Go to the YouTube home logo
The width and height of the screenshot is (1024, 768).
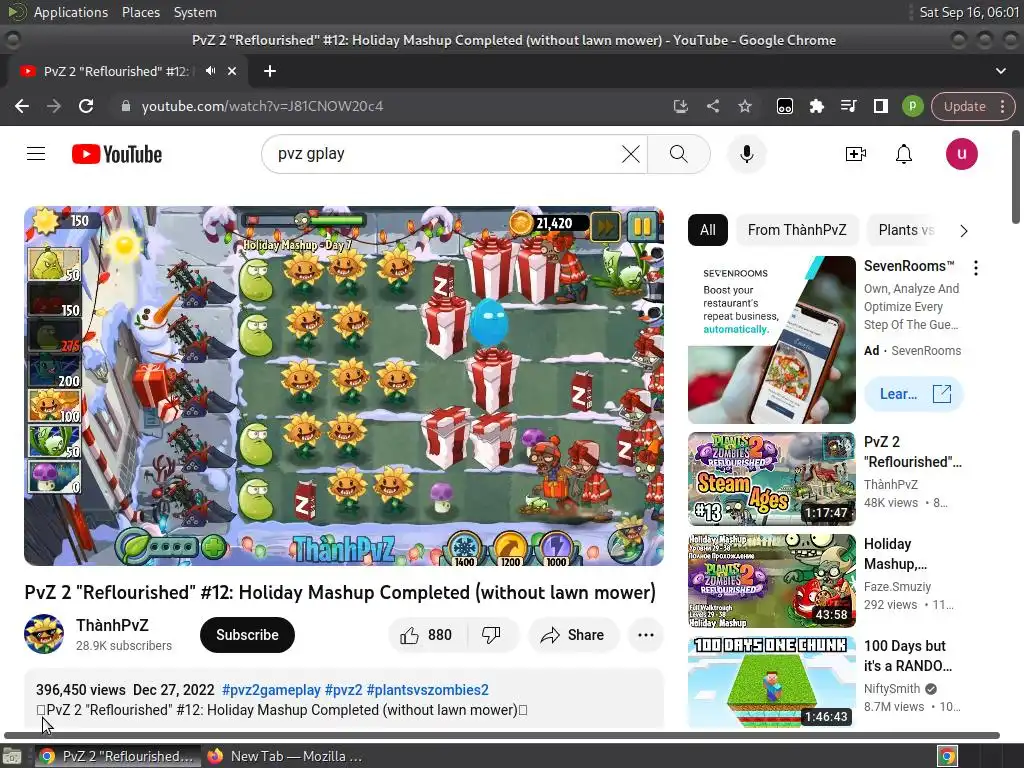point(117,154)
